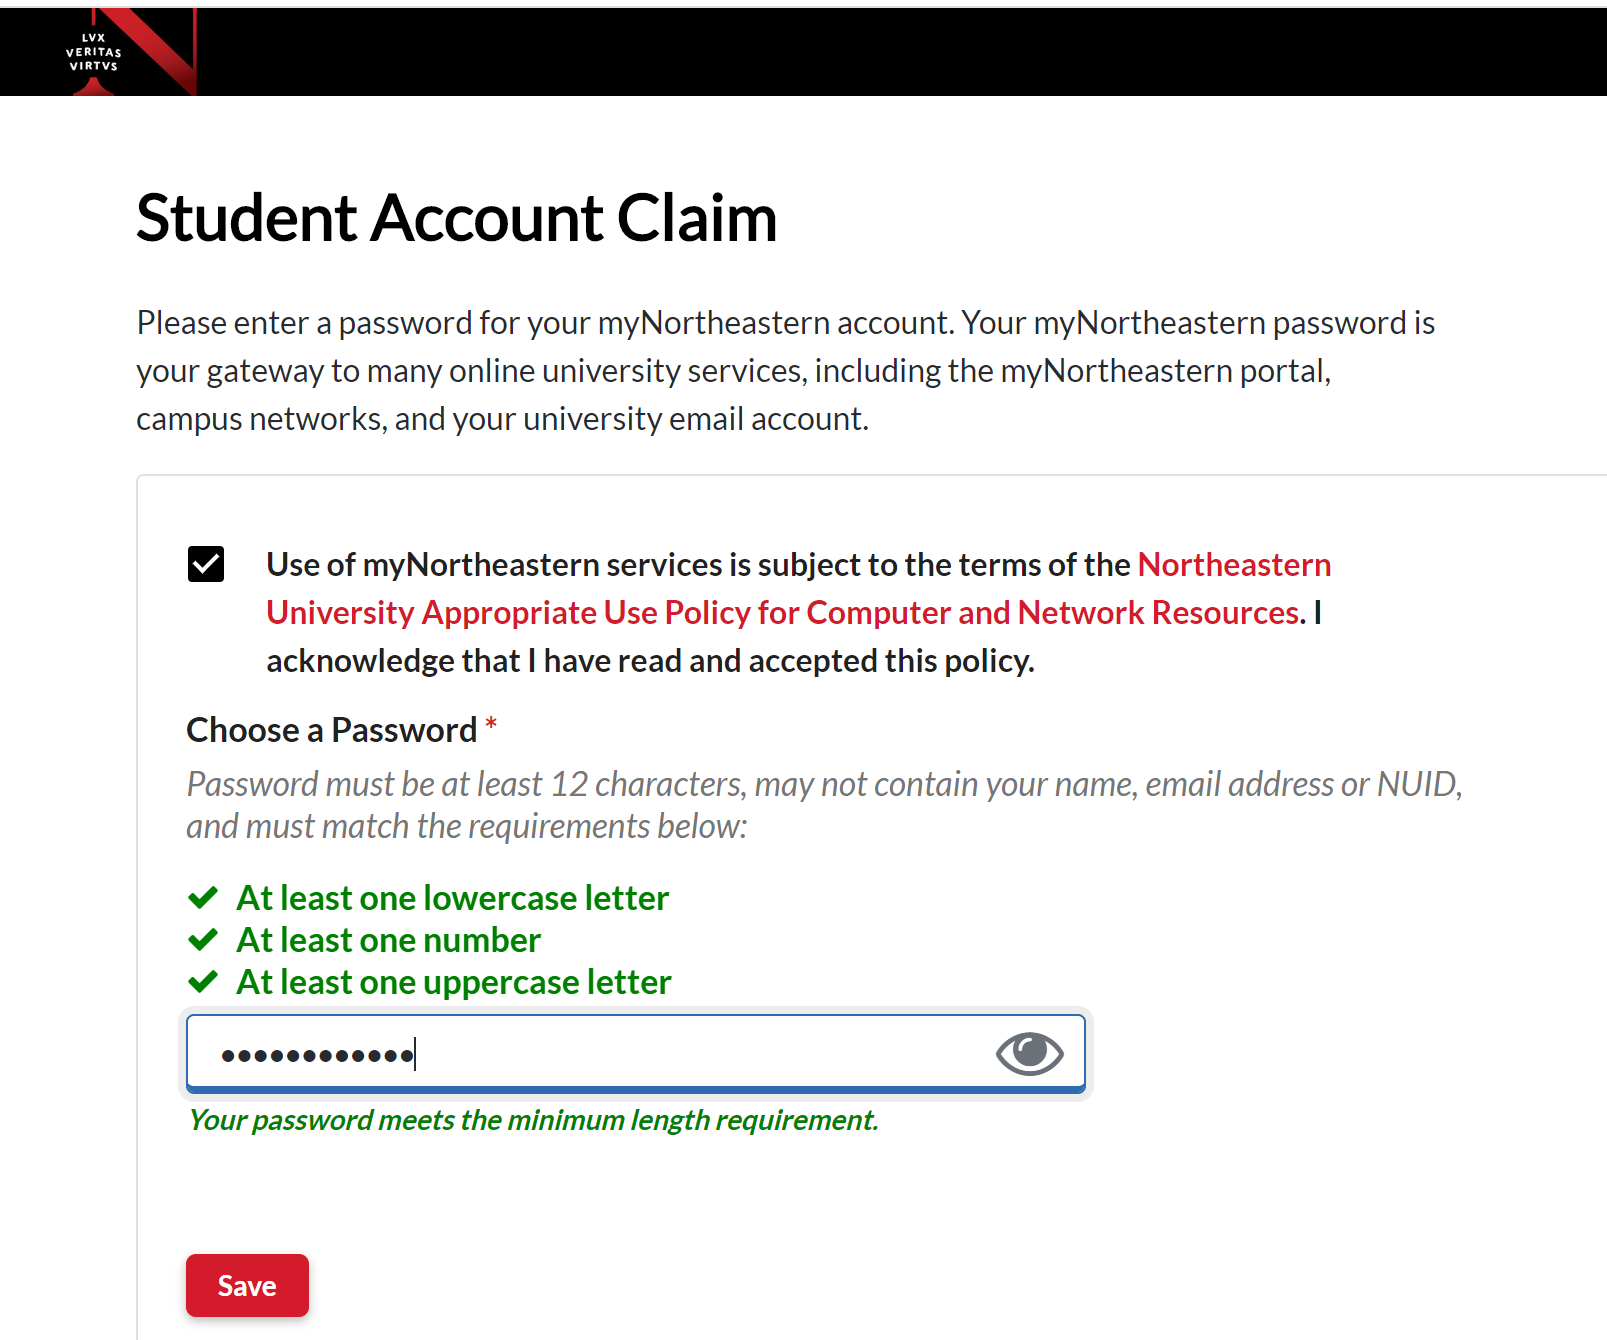Click the Student Account Claim heading
The height and width of the screenshot is (1340, 1607).
[x=456, y=218]
